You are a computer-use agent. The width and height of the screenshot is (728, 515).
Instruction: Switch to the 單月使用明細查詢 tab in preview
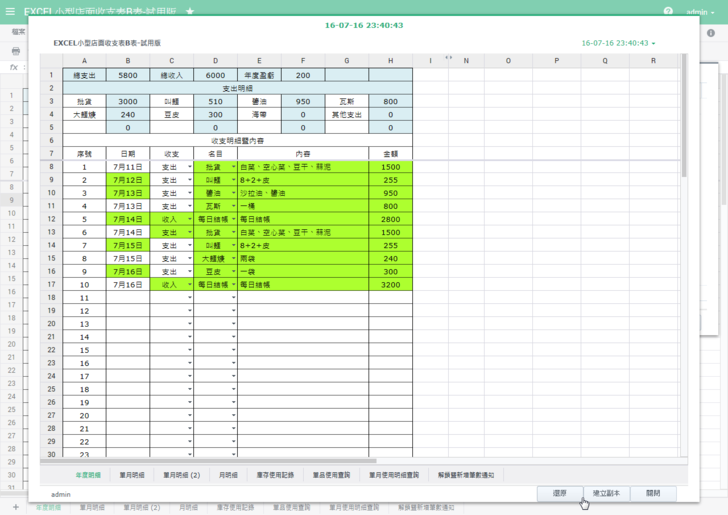pyautogui.click(x=394, y=475)
